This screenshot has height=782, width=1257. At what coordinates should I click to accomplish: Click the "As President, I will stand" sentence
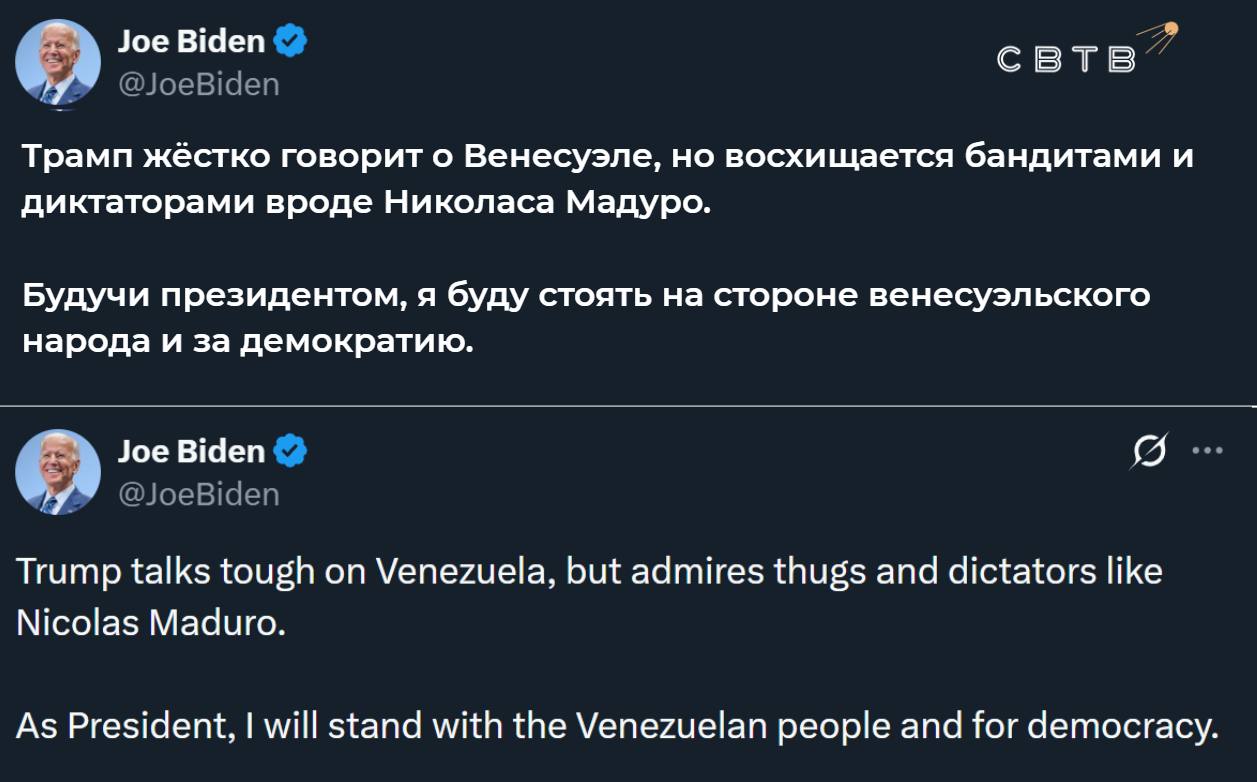pyautogui.click(x=617, y=725)
